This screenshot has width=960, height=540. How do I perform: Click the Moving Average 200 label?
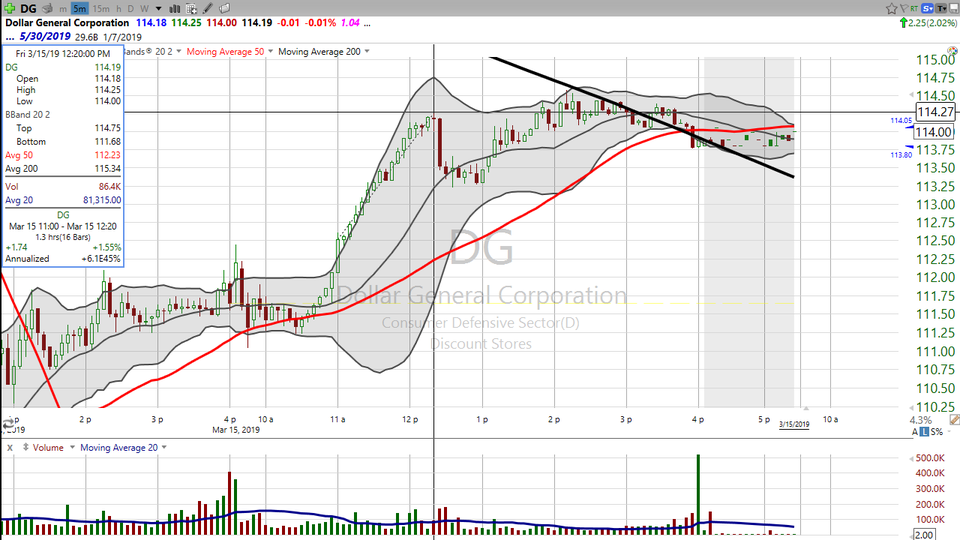click(x=320, y=51)
